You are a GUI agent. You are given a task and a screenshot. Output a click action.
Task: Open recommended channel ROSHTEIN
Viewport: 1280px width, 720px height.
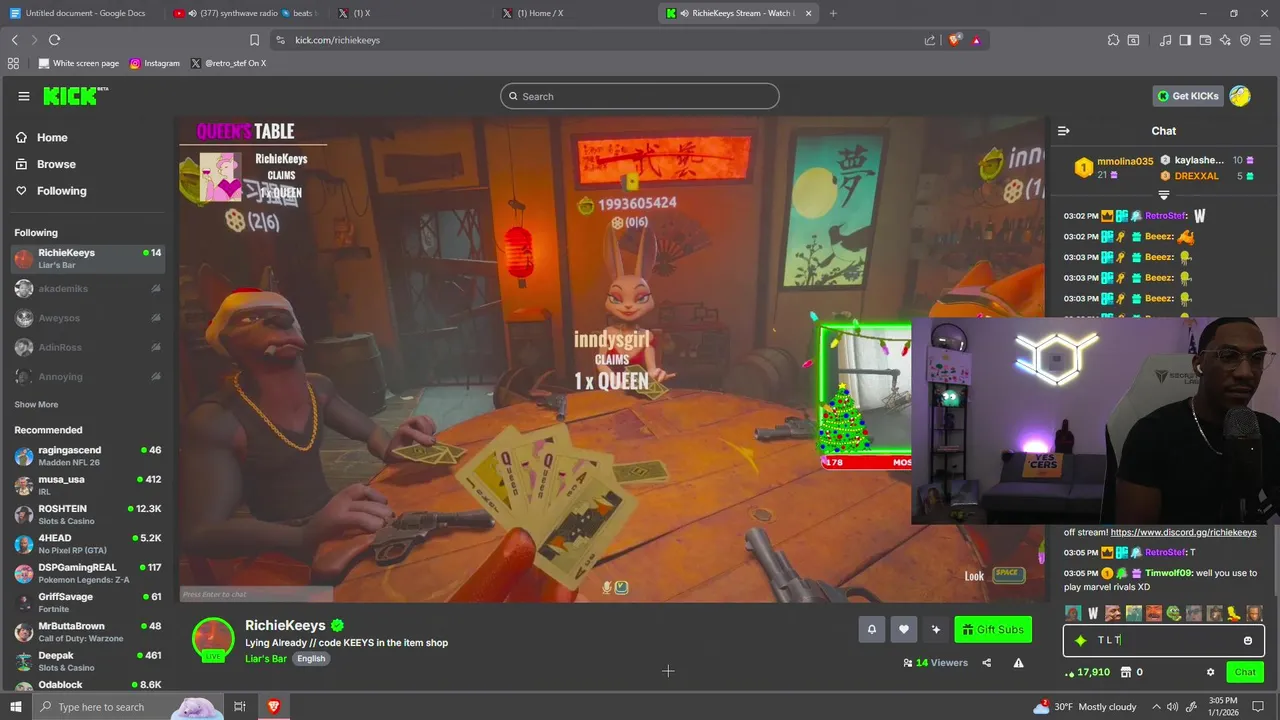[88, 514]
